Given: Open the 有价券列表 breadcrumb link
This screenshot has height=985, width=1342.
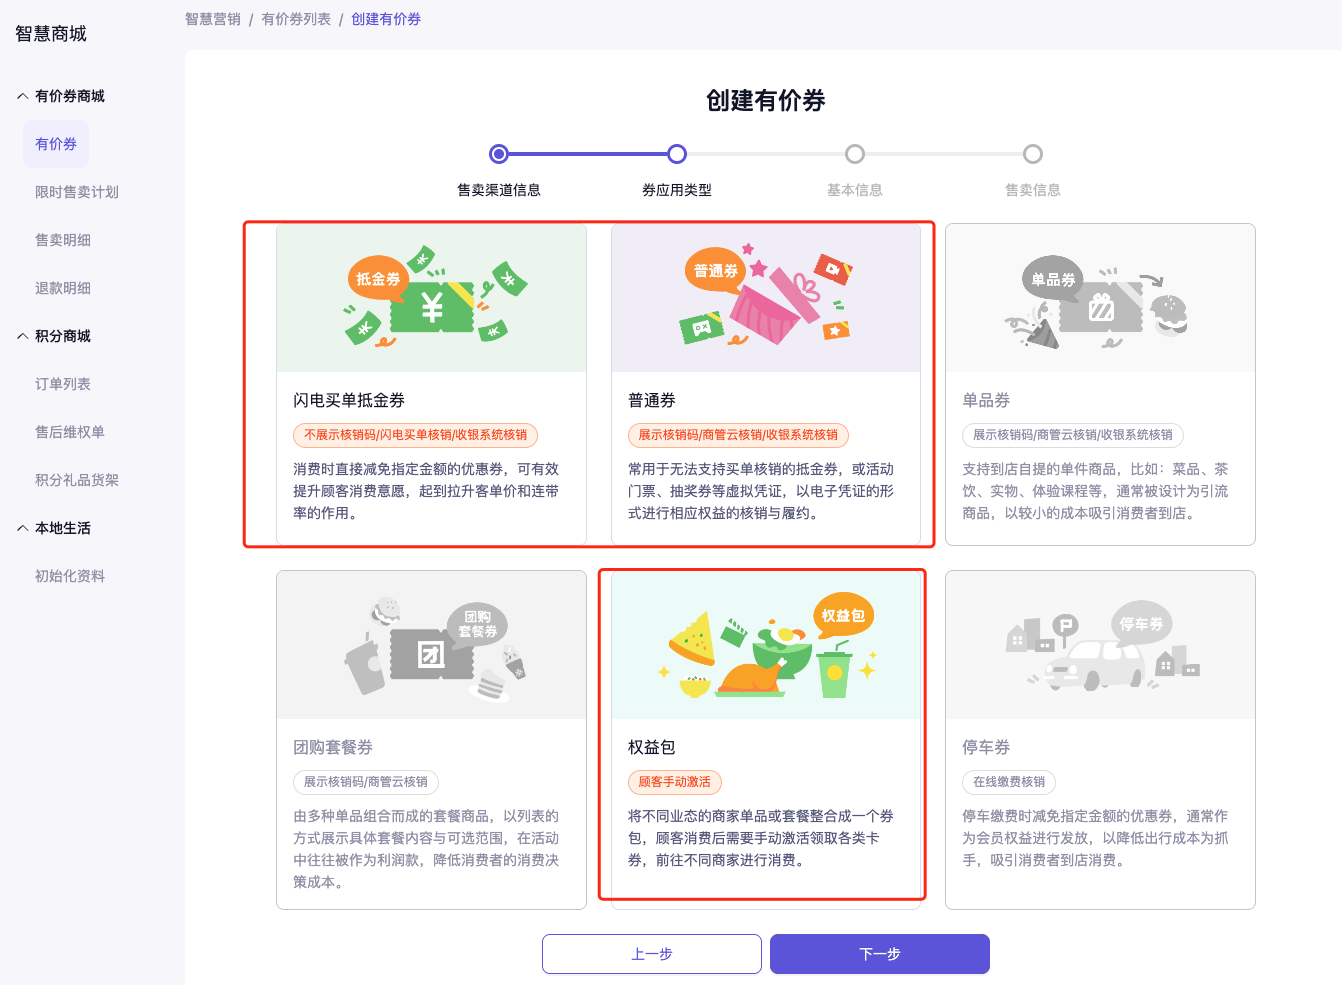Looking at the screenshot, I should coord(296,19).
